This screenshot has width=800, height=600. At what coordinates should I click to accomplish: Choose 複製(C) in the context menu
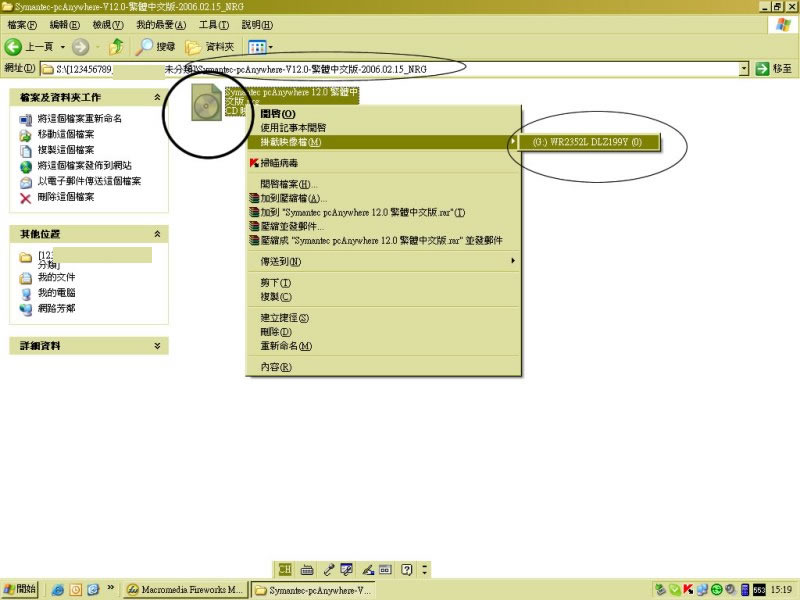[x=384, y=296]
